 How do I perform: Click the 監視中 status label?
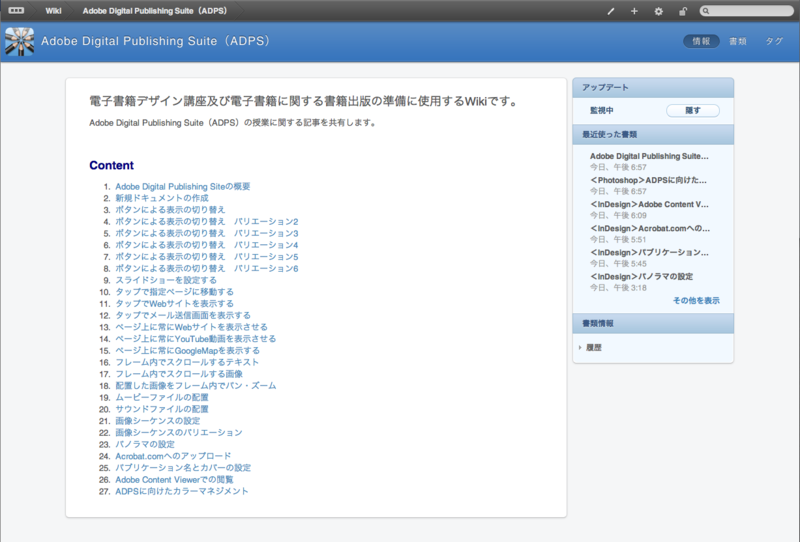coord(602,110)
